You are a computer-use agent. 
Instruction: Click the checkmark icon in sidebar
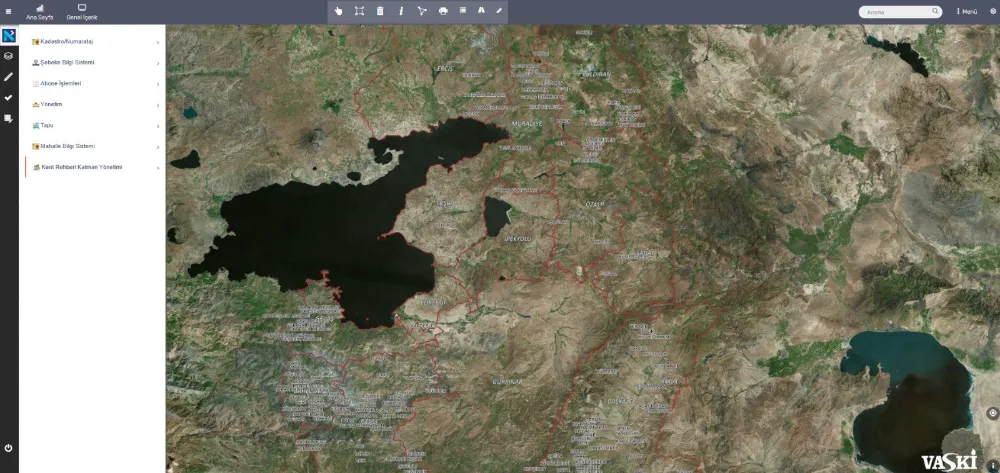pyautogui.click(x=9, y=97)
